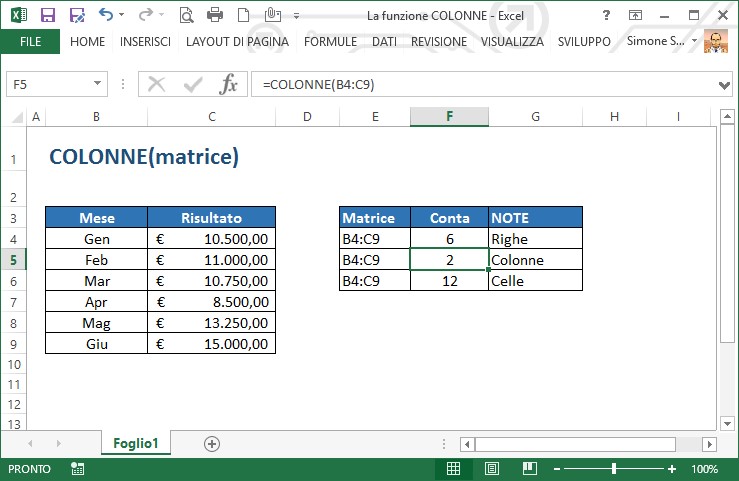Open Customize Quick Access Toolbar dropdown
Screen dimensions: 739x481
(x=296, y=16)
